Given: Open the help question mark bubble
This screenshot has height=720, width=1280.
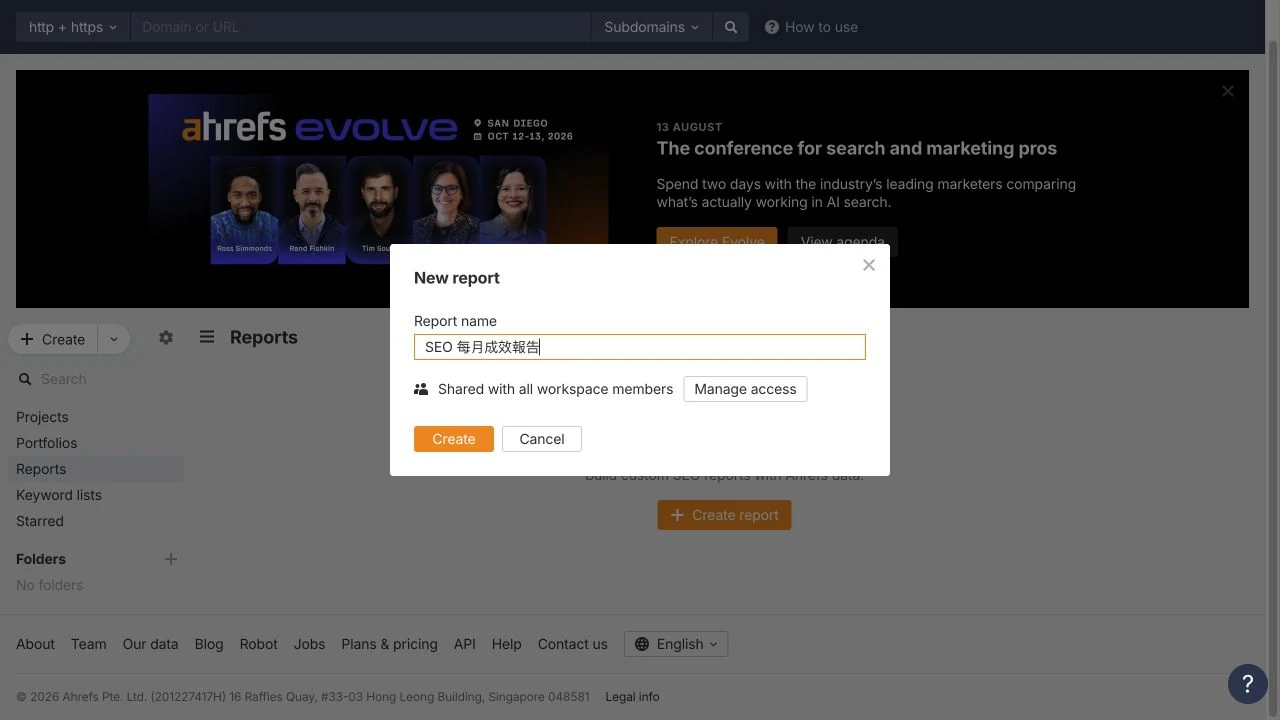Looking at the screenshot, I should (x=1247, y=684).
